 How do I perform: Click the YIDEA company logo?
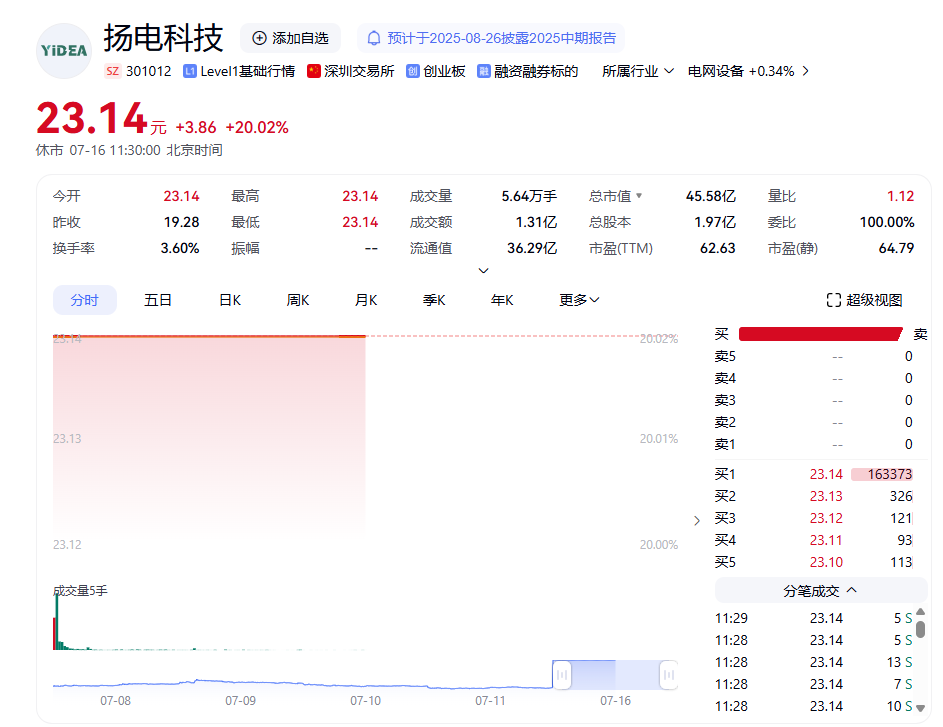click(64, 50)
